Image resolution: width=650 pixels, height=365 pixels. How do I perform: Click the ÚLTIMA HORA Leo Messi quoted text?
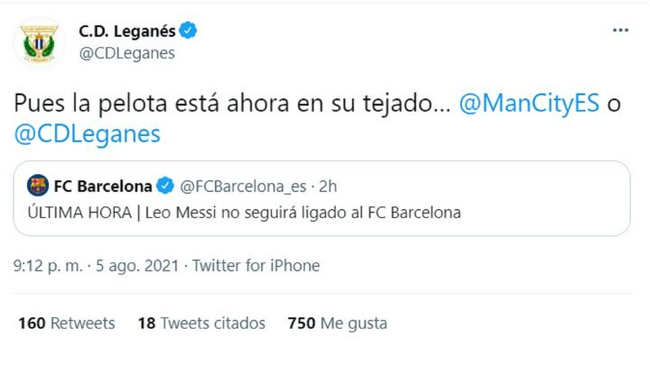coord(244,212)
